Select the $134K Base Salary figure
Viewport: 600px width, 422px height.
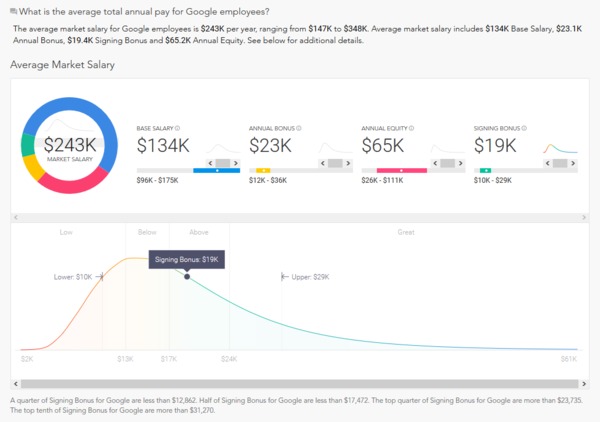[163, 145]
